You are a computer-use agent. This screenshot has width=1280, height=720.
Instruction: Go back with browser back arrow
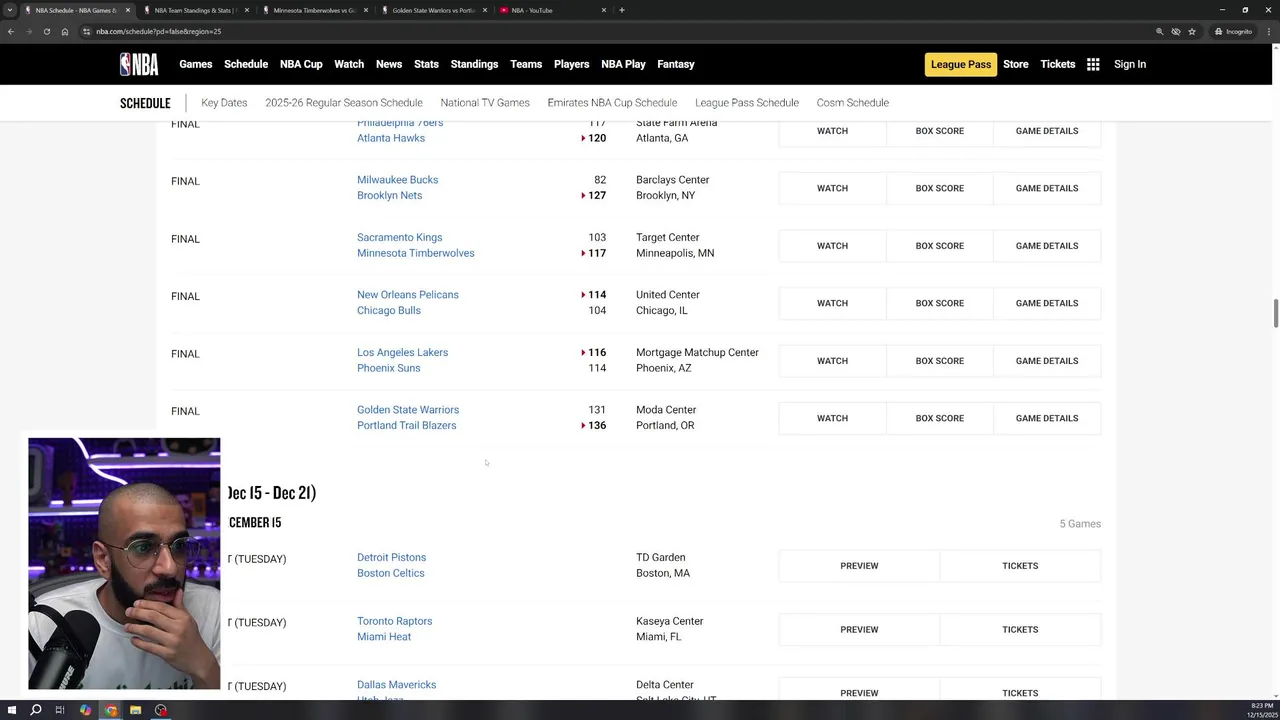[x=11, y=31]
